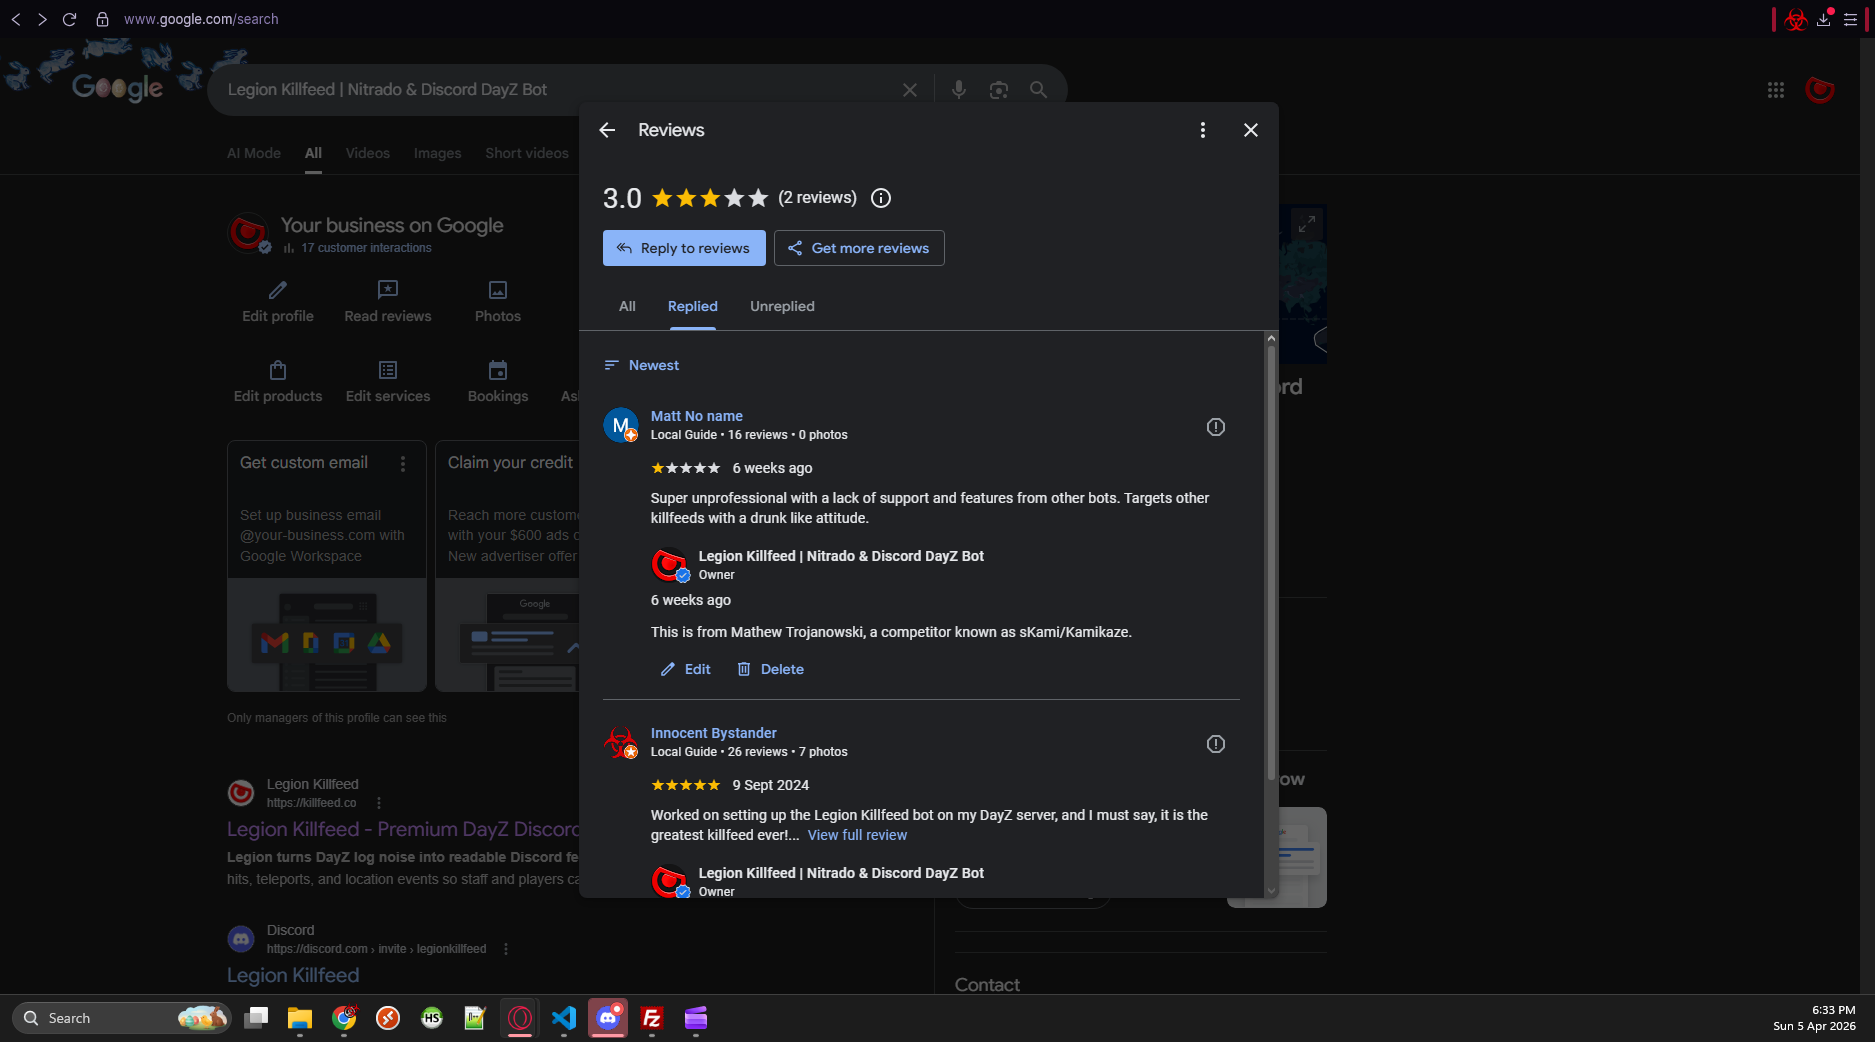Click Edit profile in the business panel
1875x1042 pixels.
278,301
